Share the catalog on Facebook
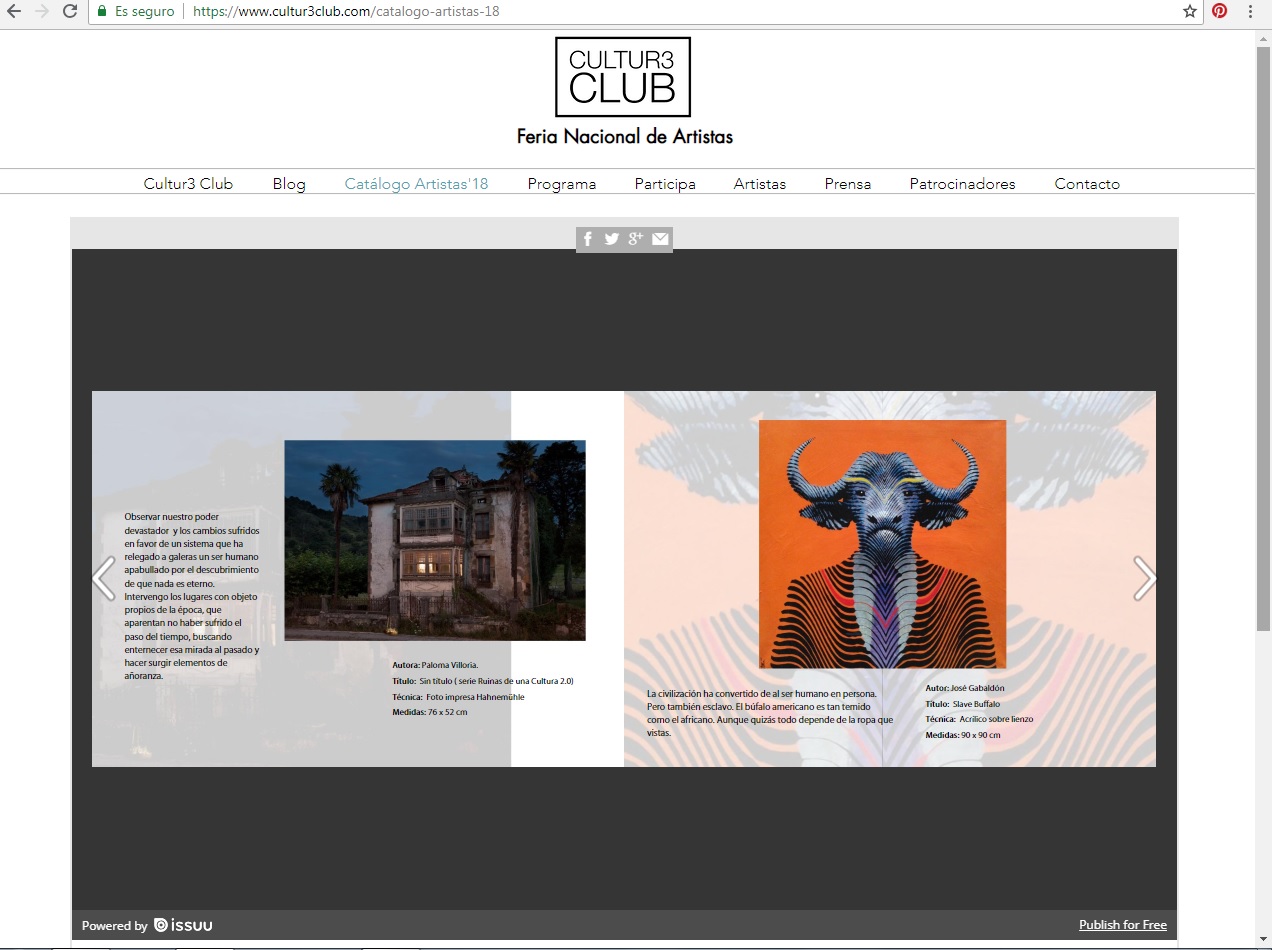Image resolution: width=1272 pixels, height=950 pixels. click(x=588, y=239)
